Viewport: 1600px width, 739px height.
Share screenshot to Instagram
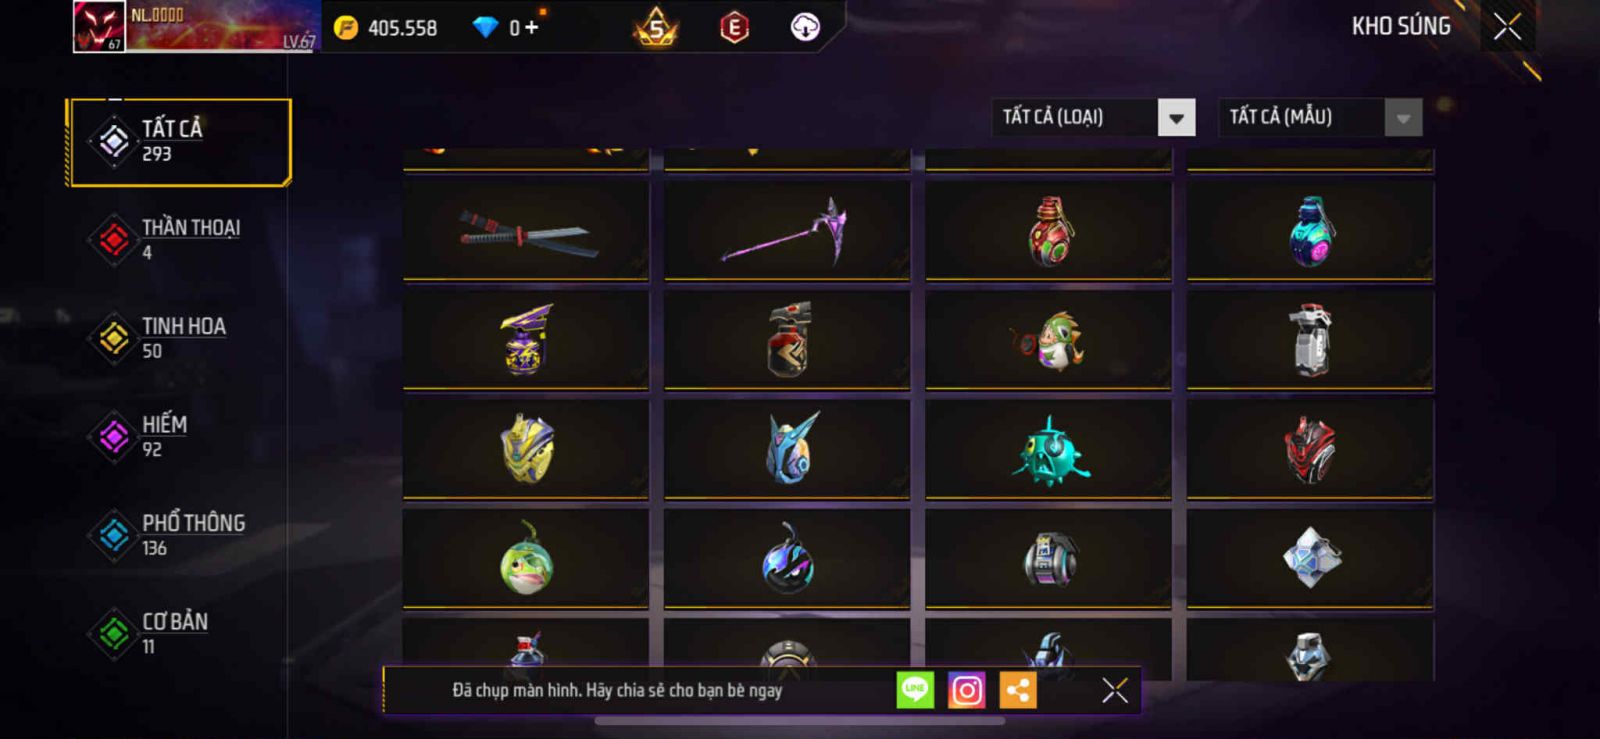966,690
